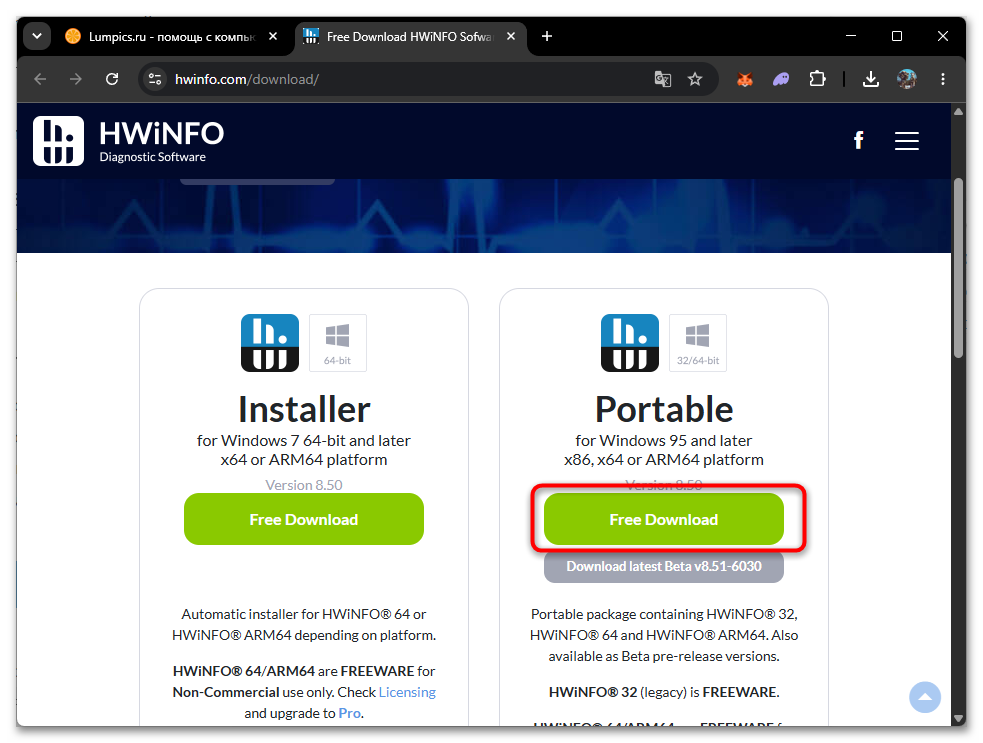Open the Facebook page icon
The height and width of the screenshot is (743, 983).
coord(858,140)
